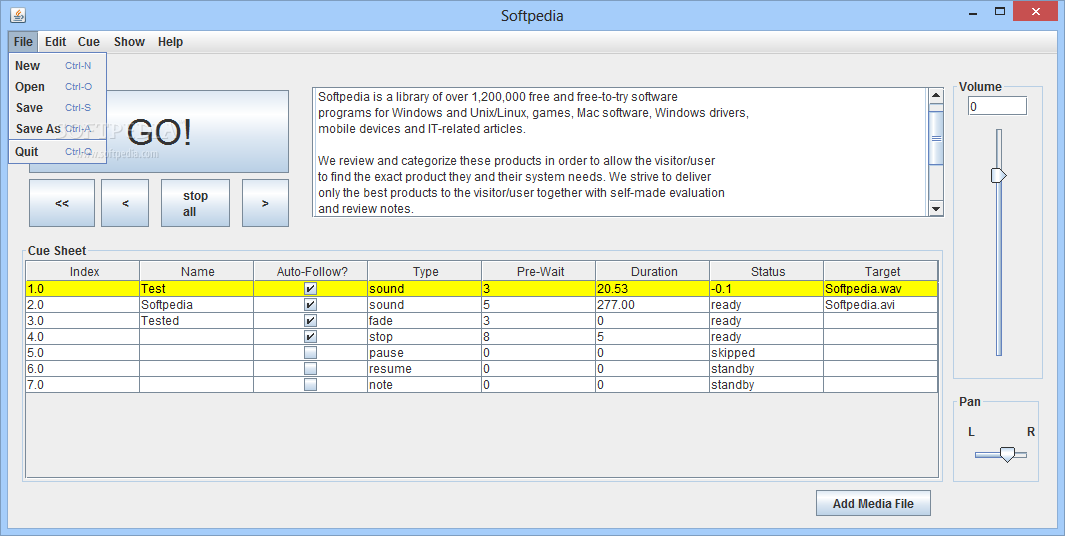Screen dimensions: 1065x536
Task: Choose Save As from the File menu
Action: pos(57,128)
